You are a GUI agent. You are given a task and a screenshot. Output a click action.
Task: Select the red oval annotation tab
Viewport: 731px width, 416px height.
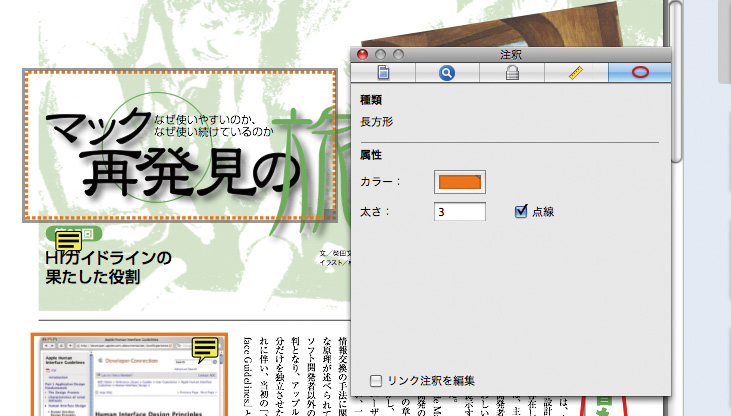pyautogui.click(x=640, y=73)
